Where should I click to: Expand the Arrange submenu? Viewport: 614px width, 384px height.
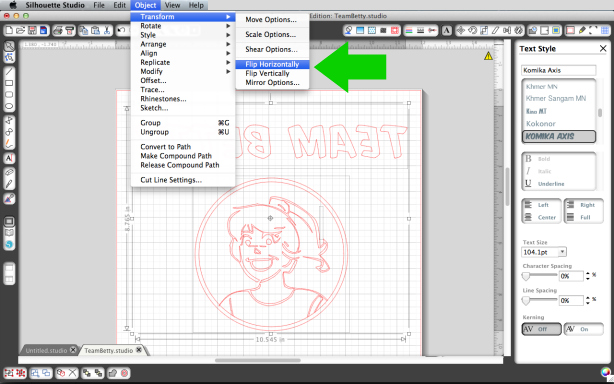183,44
